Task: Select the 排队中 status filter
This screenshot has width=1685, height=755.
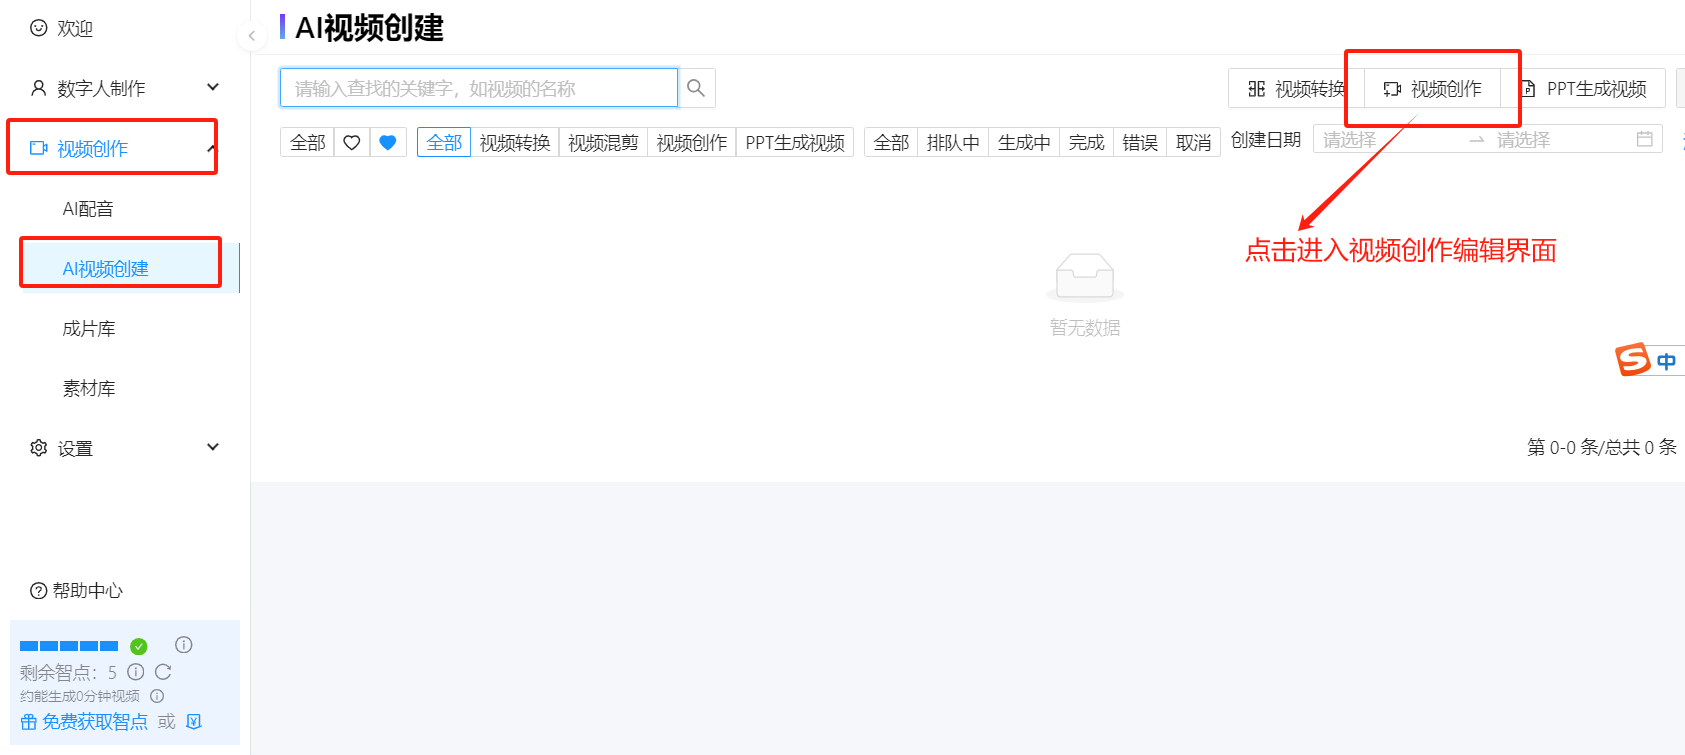Action: [953, 143]
